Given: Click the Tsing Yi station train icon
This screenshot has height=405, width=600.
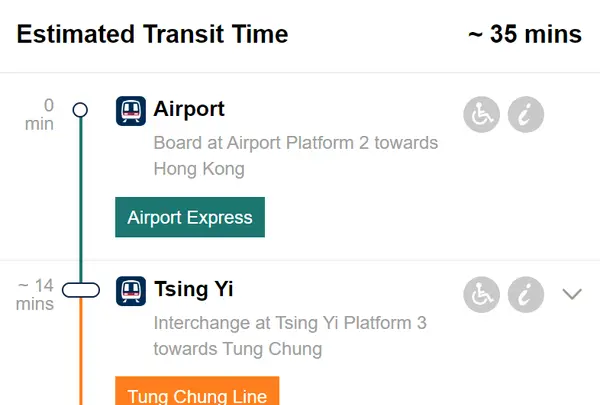Looking at the screenshot, I should 131,291.
